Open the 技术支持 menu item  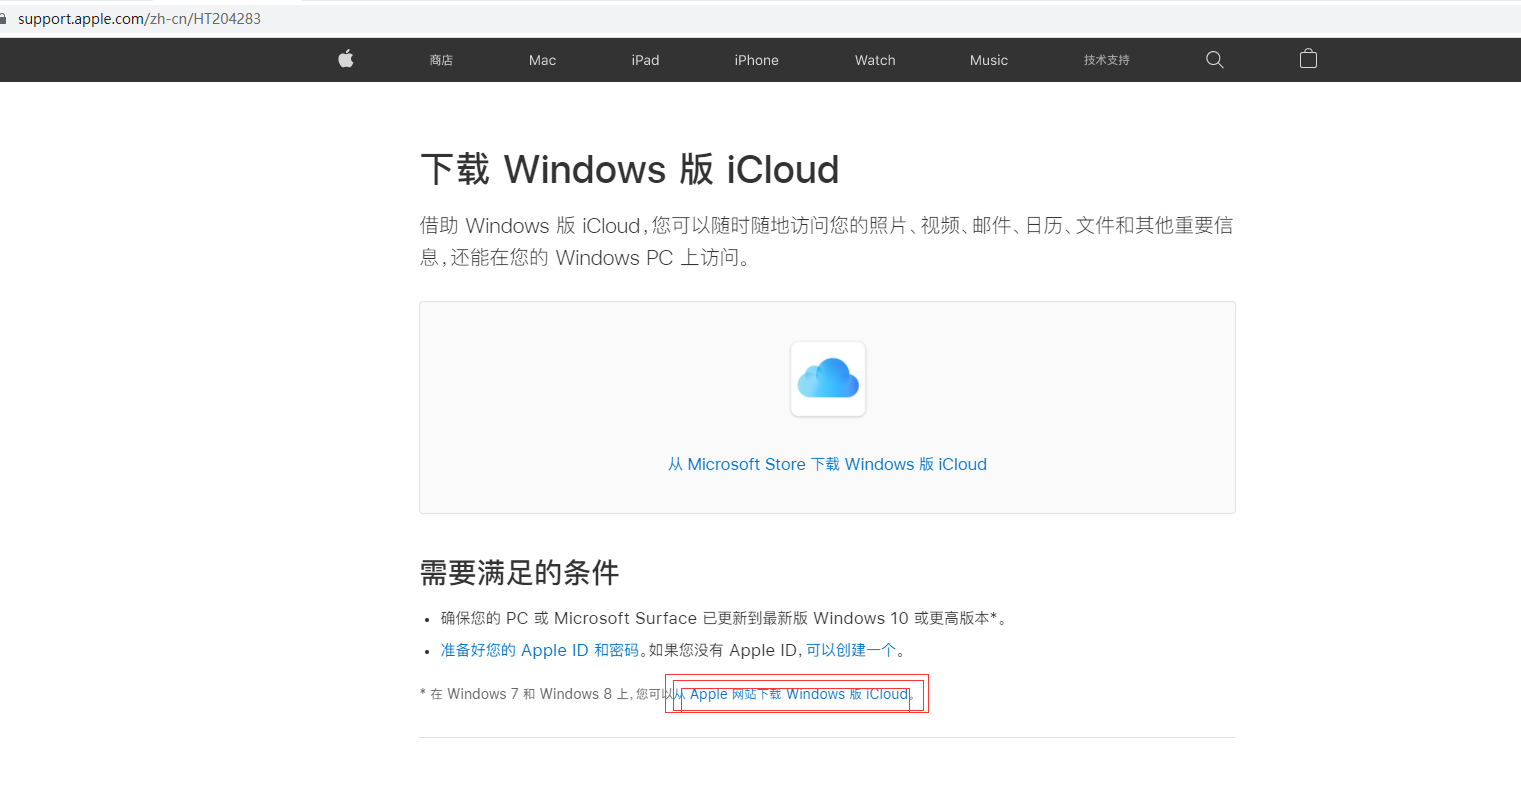click(1106, 60)
